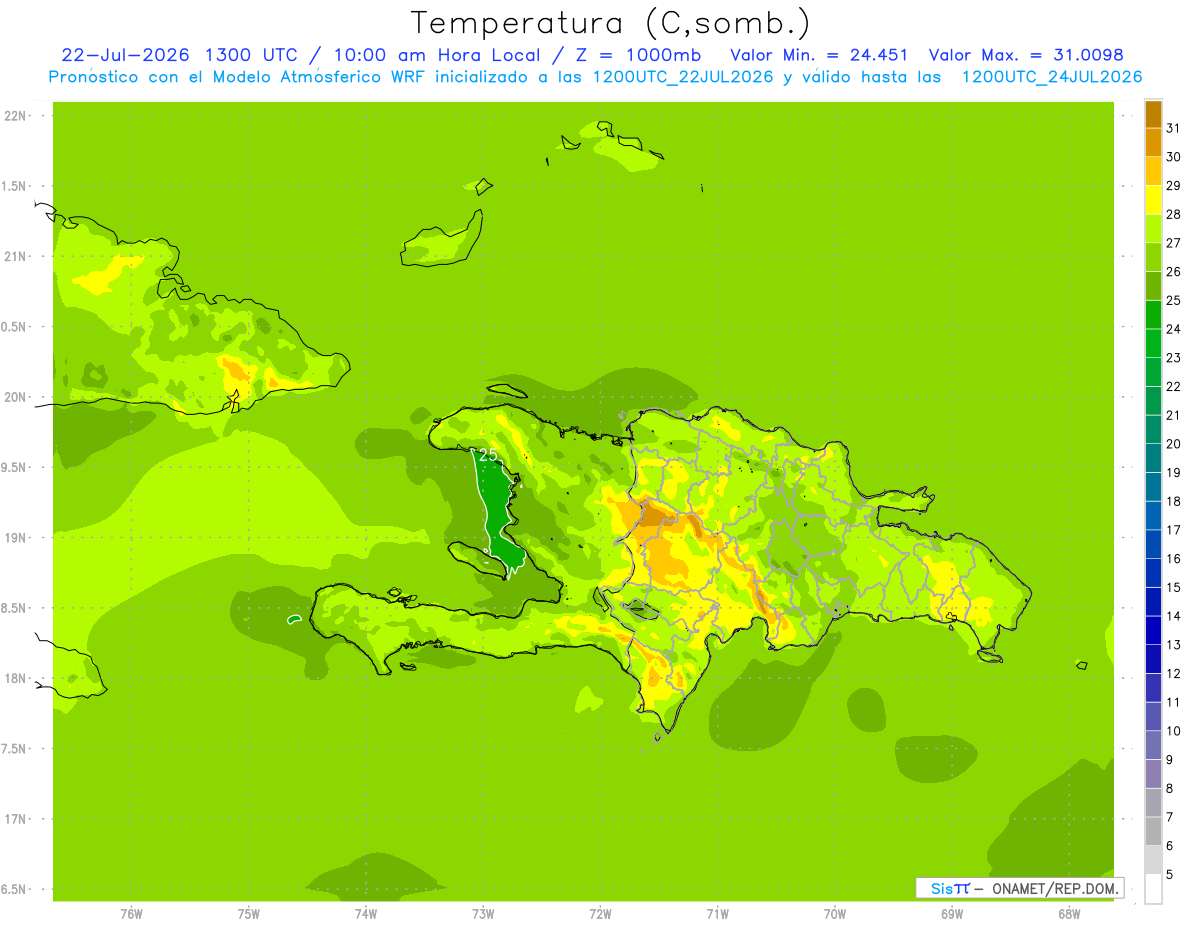The image size is (1200, 927).
Task: Click the yellow colorbar swatch between 28 and 29
Action: tap(1153, 200)
